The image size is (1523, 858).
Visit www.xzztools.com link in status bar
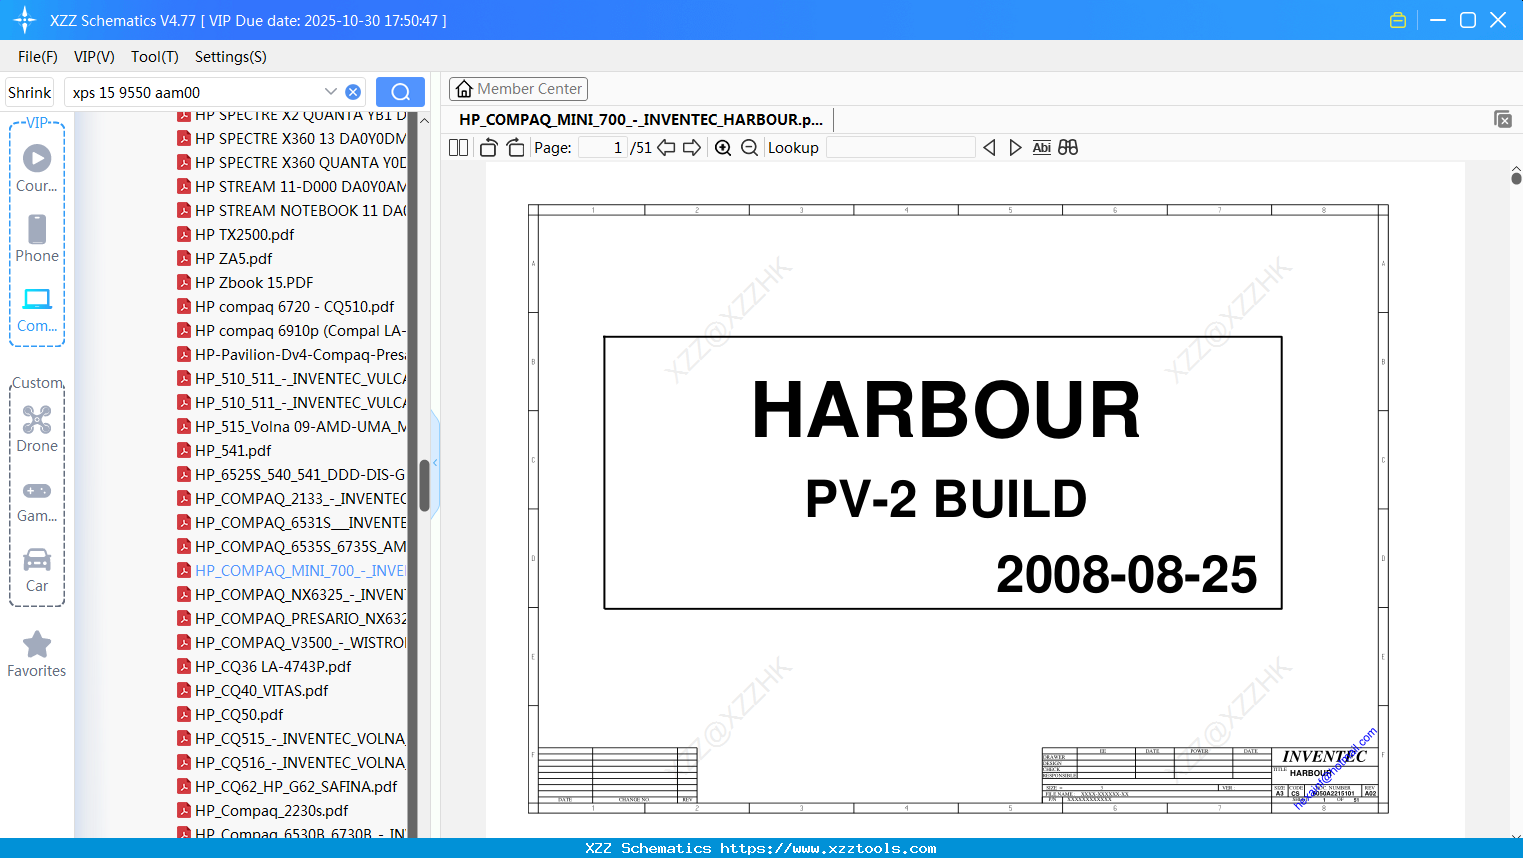(x=828, y=848)
